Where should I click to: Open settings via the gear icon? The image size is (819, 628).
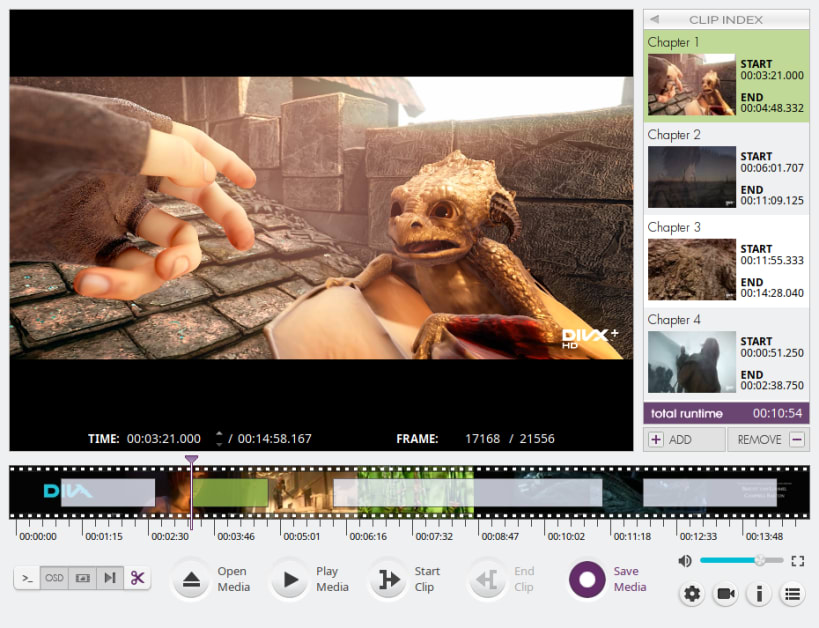(x=692, y=594)
